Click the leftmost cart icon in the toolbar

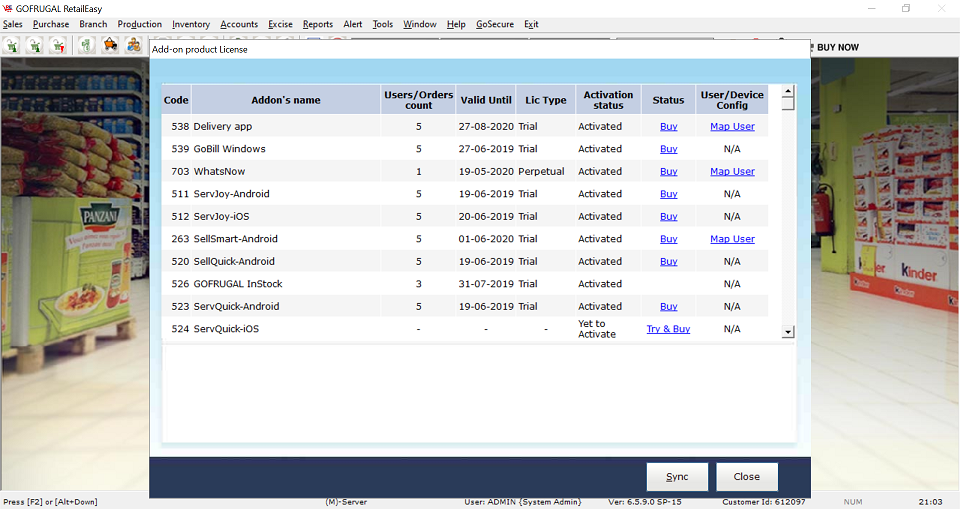[12, 46]
